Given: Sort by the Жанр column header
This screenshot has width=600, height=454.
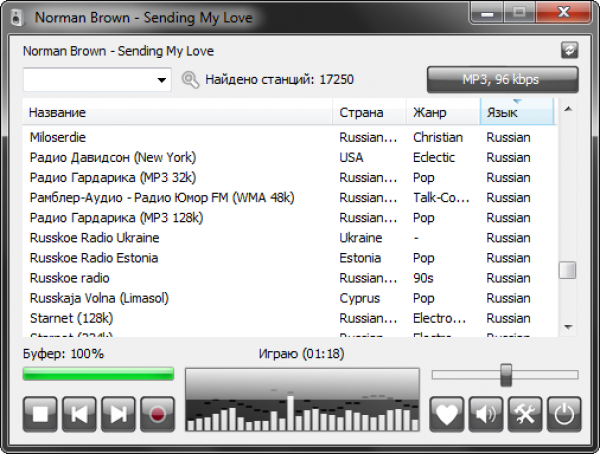Looking at the screenshot, I should (x=443, y=113).
